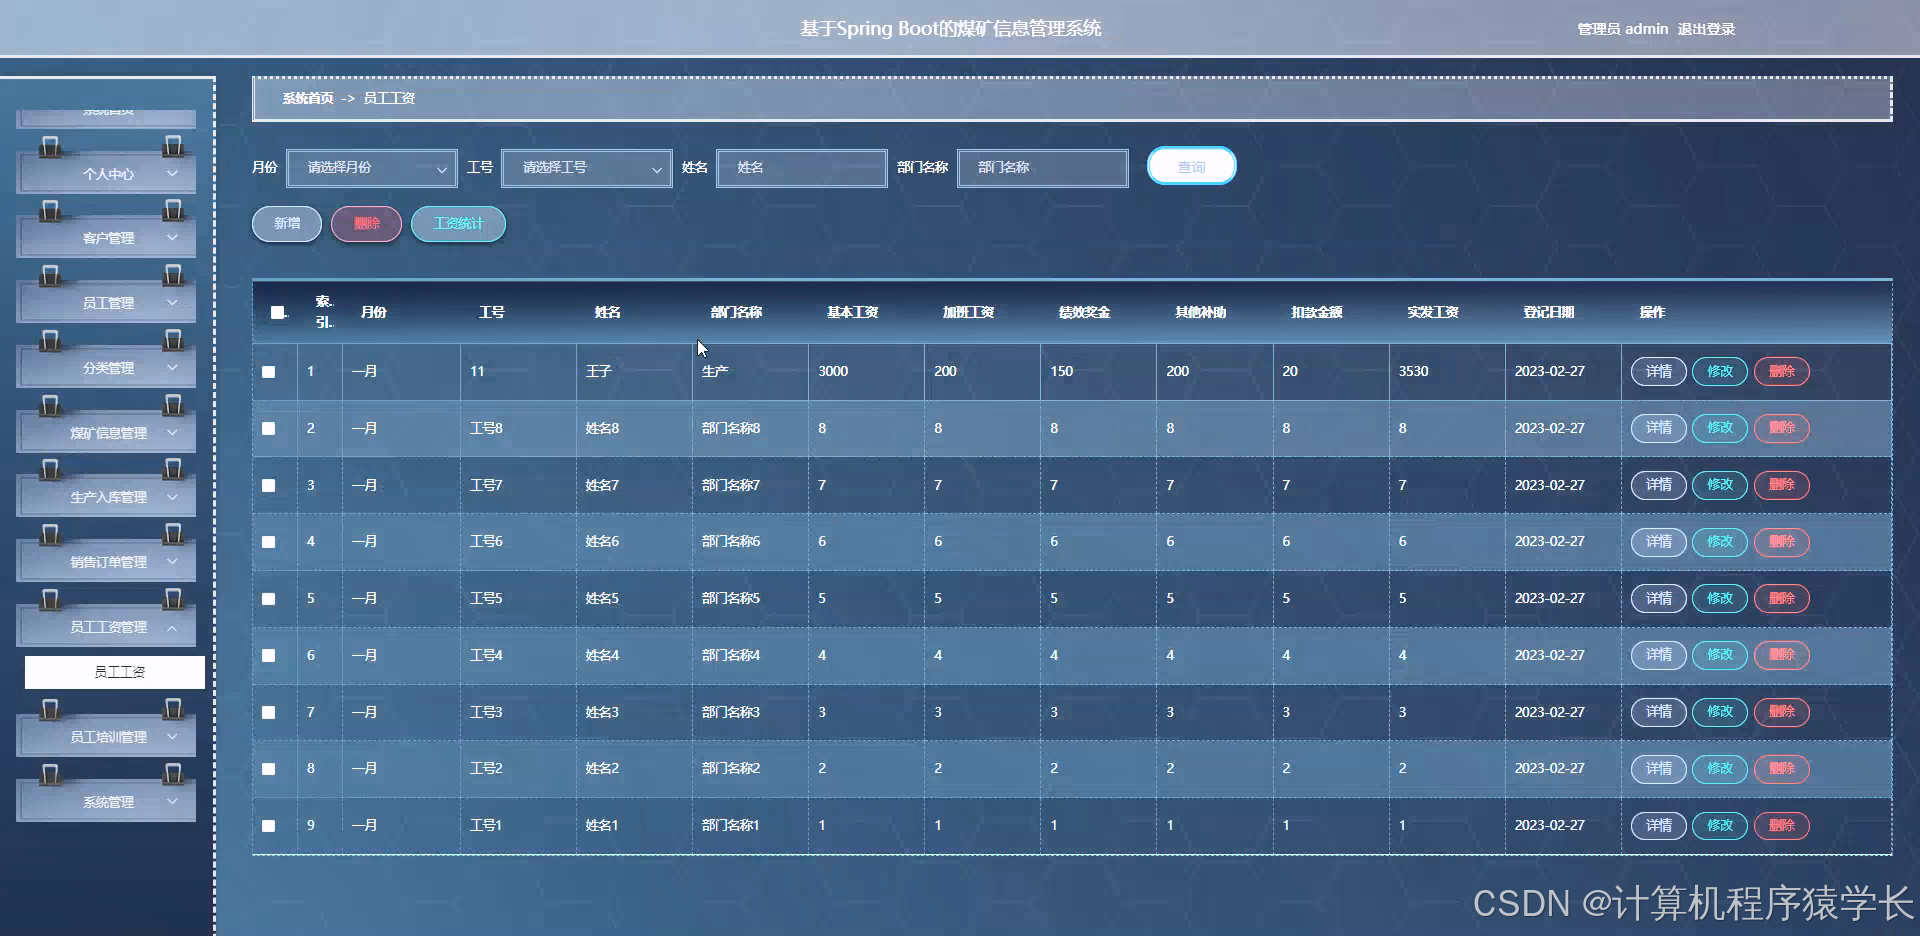This screenshot has height=936, width=1920.
Task: Tick the checkbox for row 工号4
Action: [x=269, y=656]
